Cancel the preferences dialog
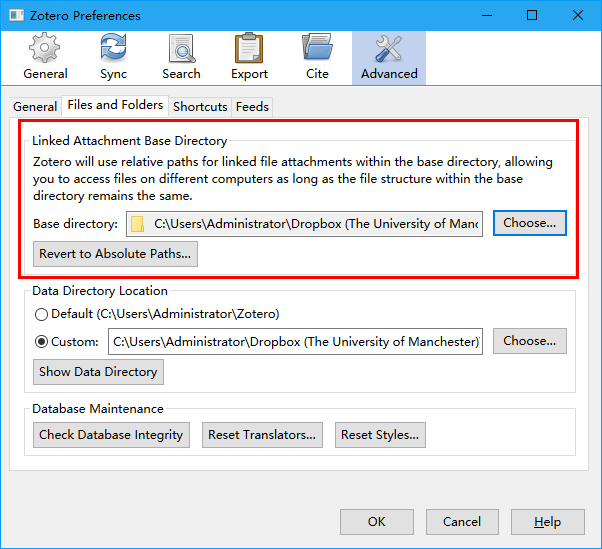The width and height of the screenshot is (602, 549). tap(462, 522)
